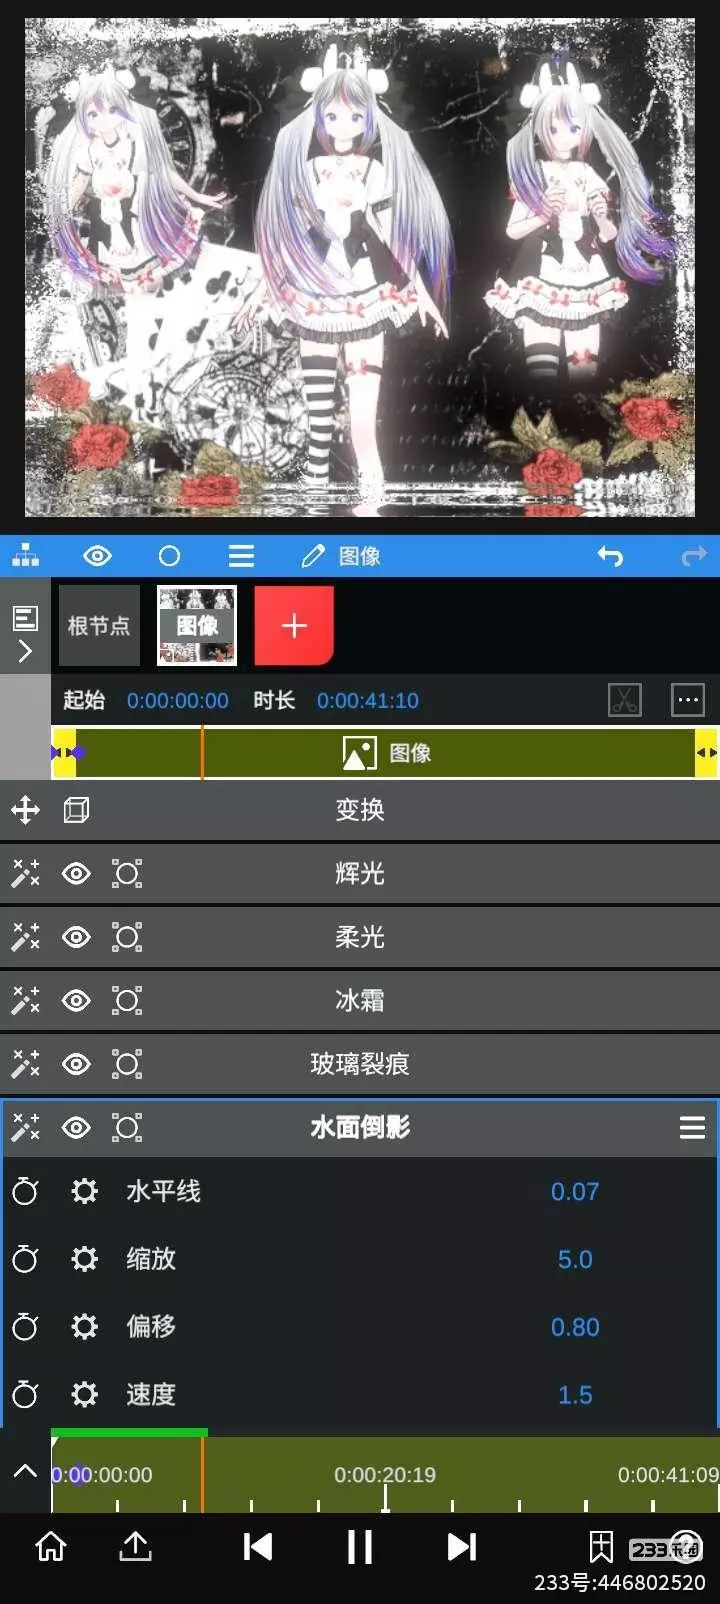Screen dimensions: 720x1604
Task: Expand the side panel chevron arrow
Action: [25, 652]
